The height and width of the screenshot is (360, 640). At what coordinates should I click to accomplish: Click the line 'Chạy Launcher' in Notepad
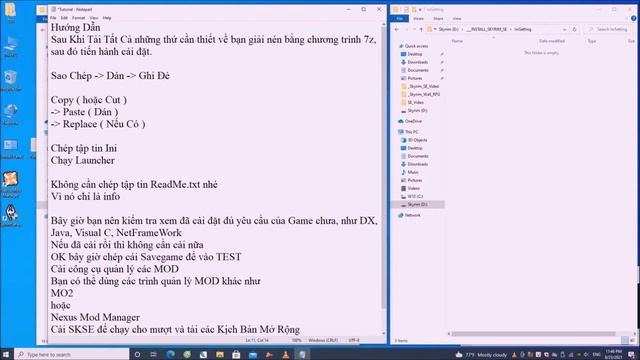coord(83,160)
